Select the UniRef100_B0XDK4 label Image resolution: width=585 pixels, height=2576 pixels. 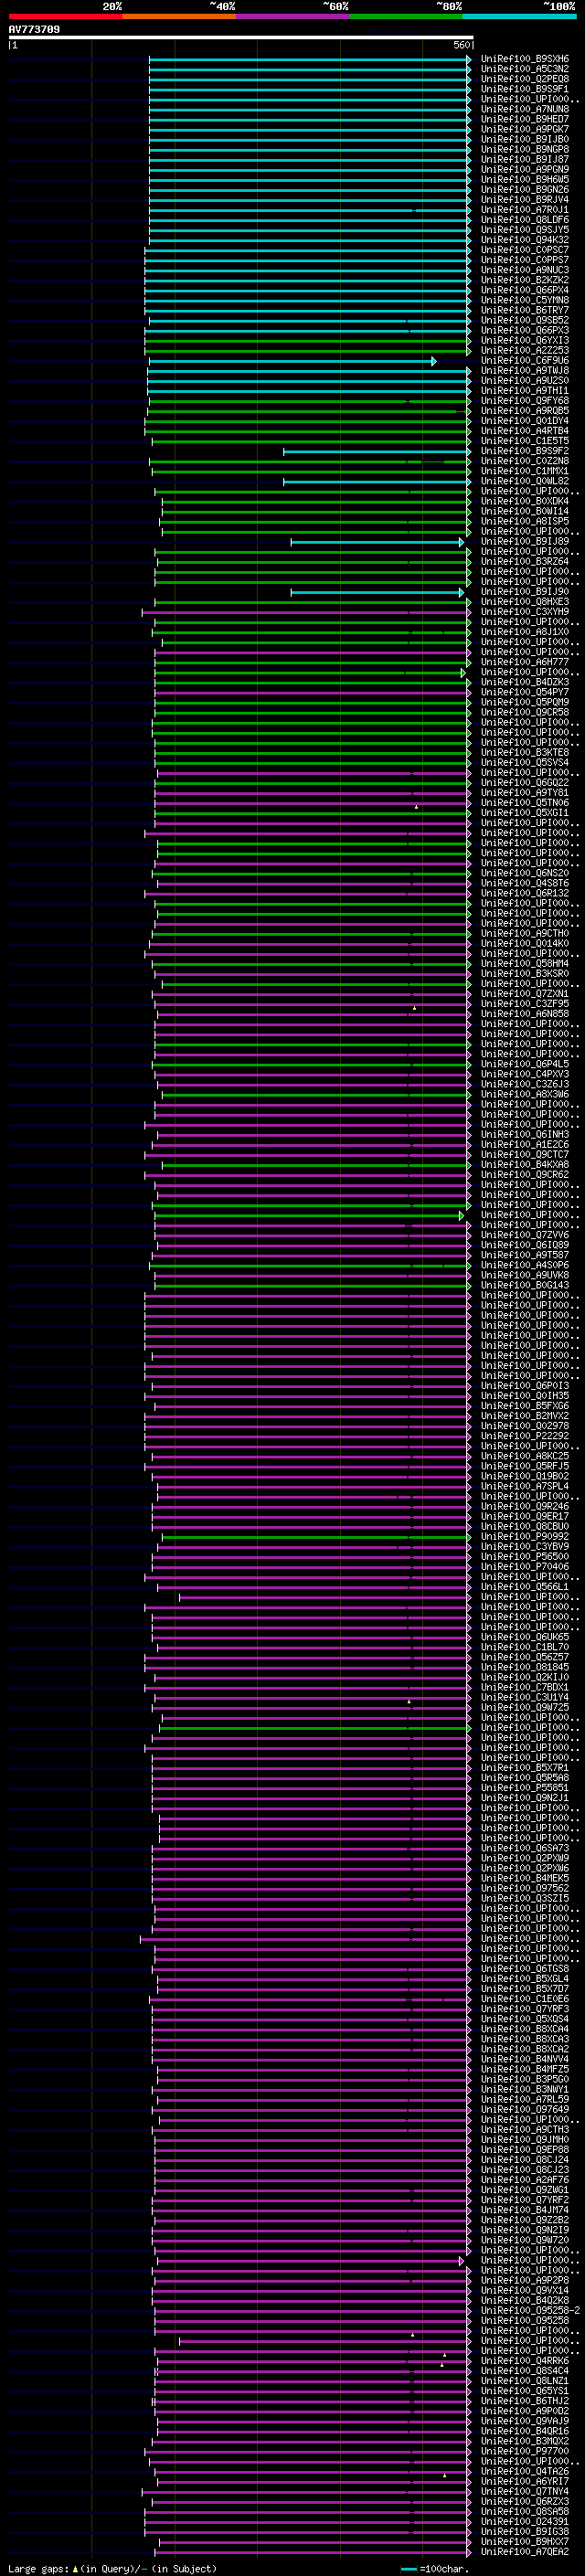click(x=525, y=501)
